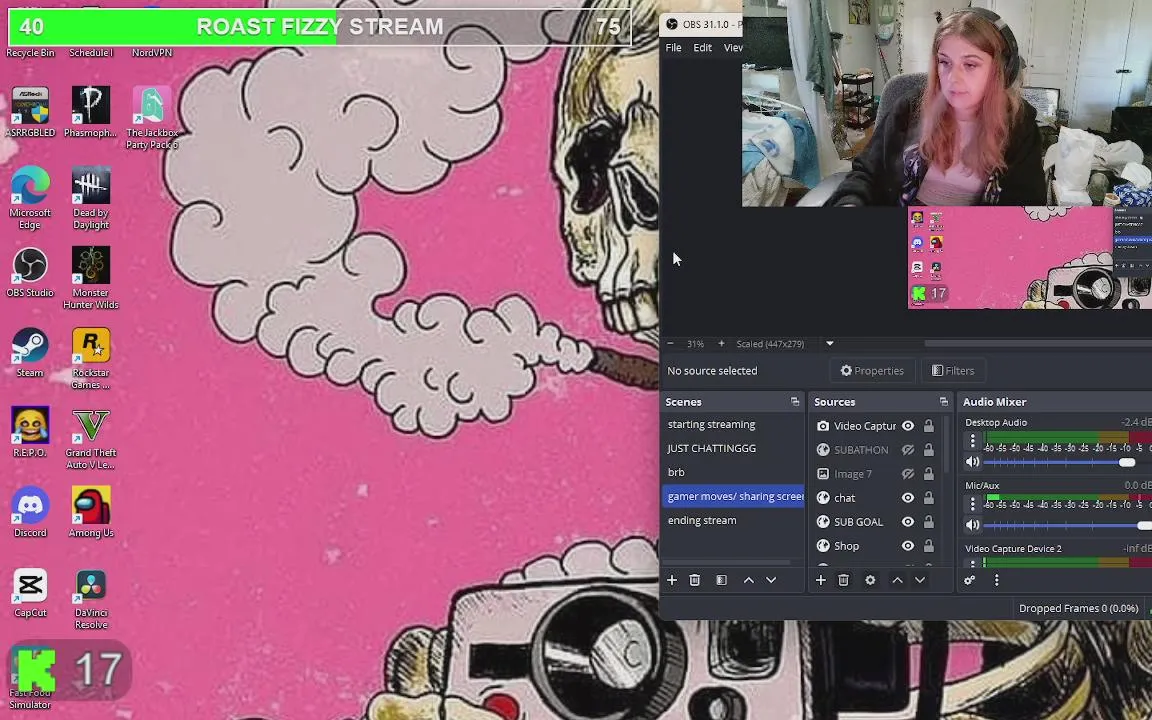Open the Recycle Bin desktop icon
Viewport: 1152px width, 720px height.
(30, 53)
